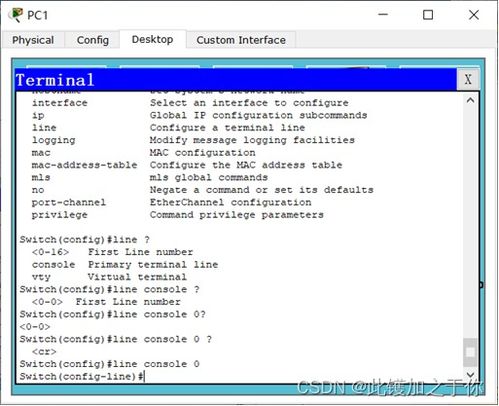Close the Terminal with its X button

point(468,79)
